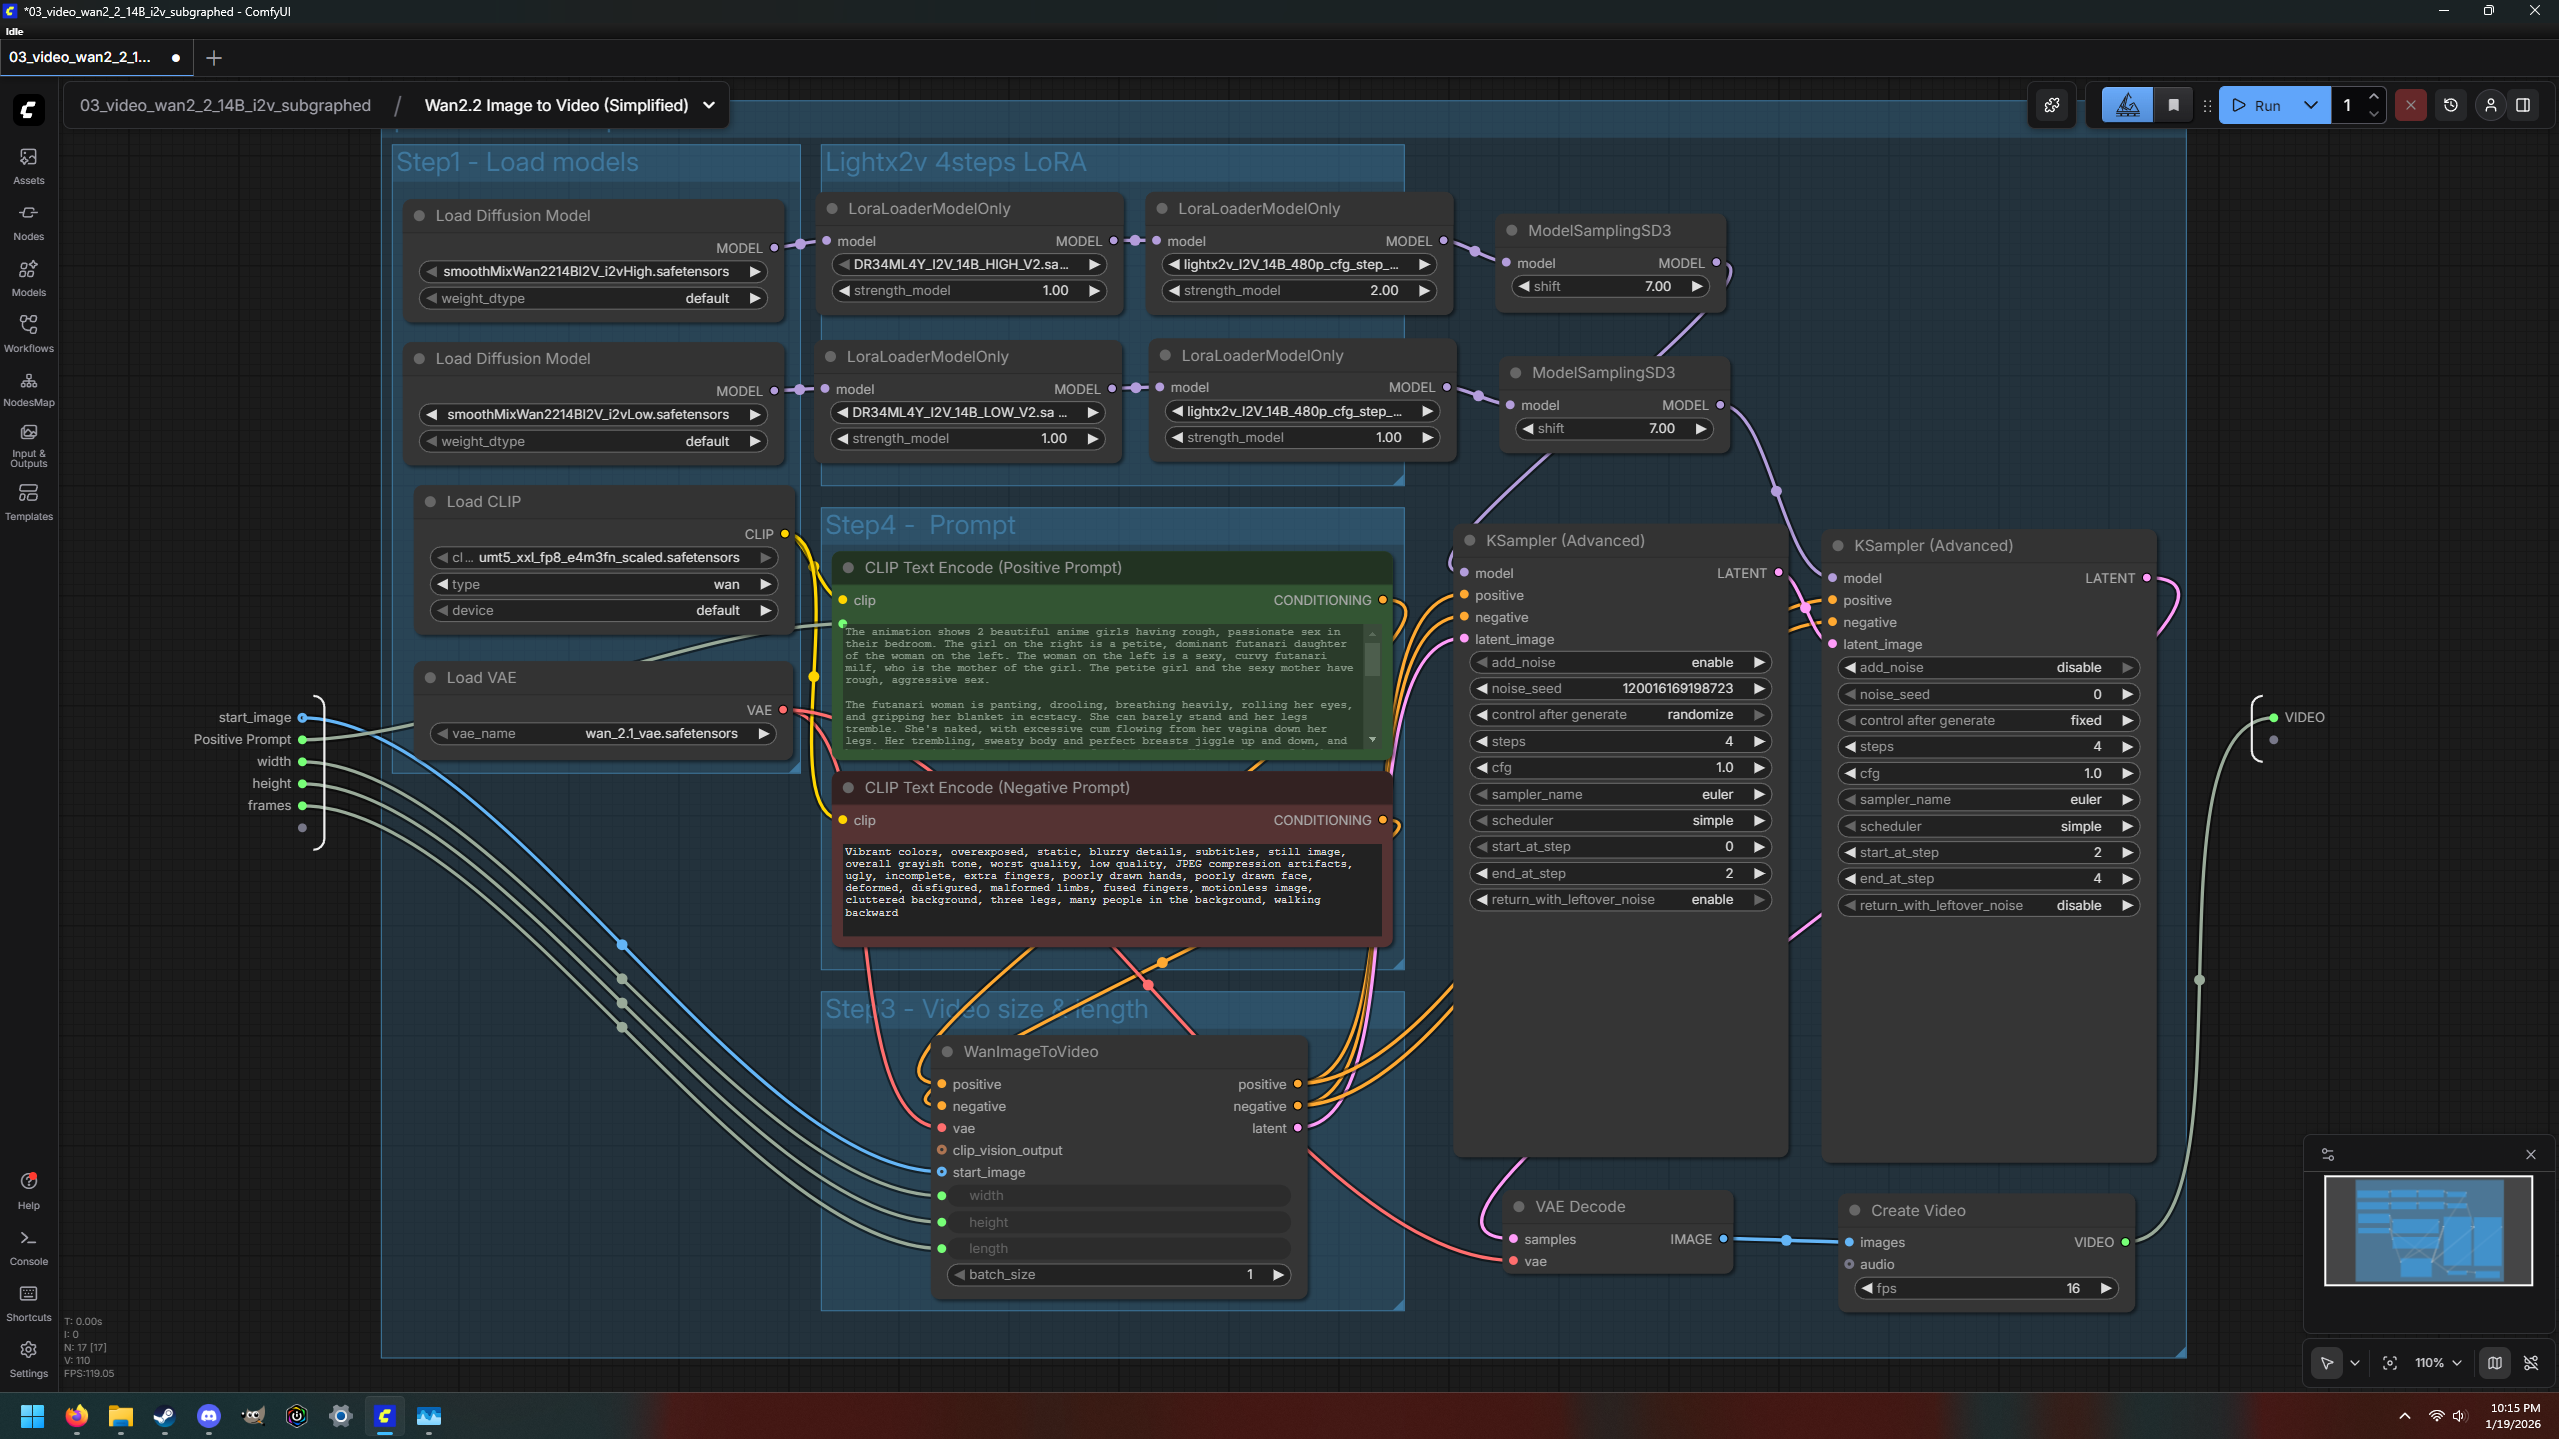The image size is (2559, 1439).
Task: Open the Models sidebar panel
Action: point(28,277)
